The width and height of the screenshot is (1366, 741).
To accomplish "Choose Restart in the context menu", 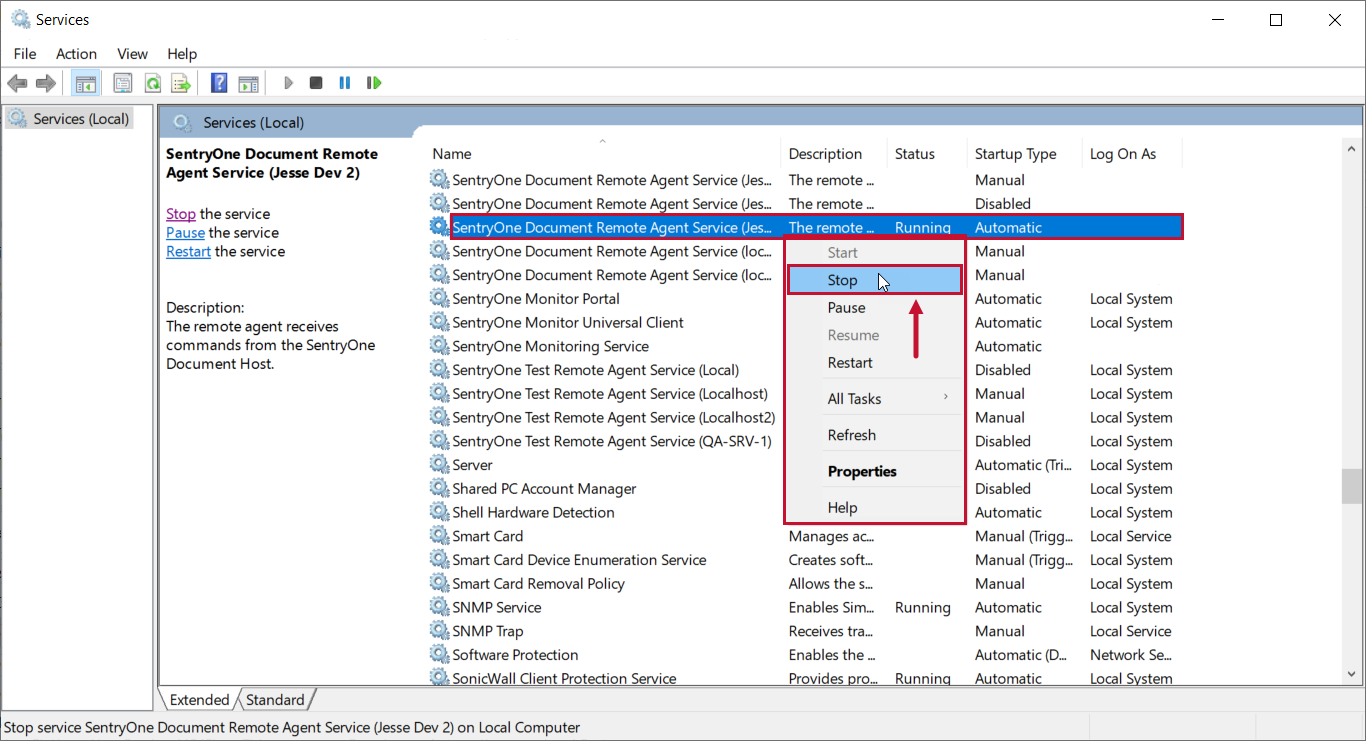I will 874,363.
